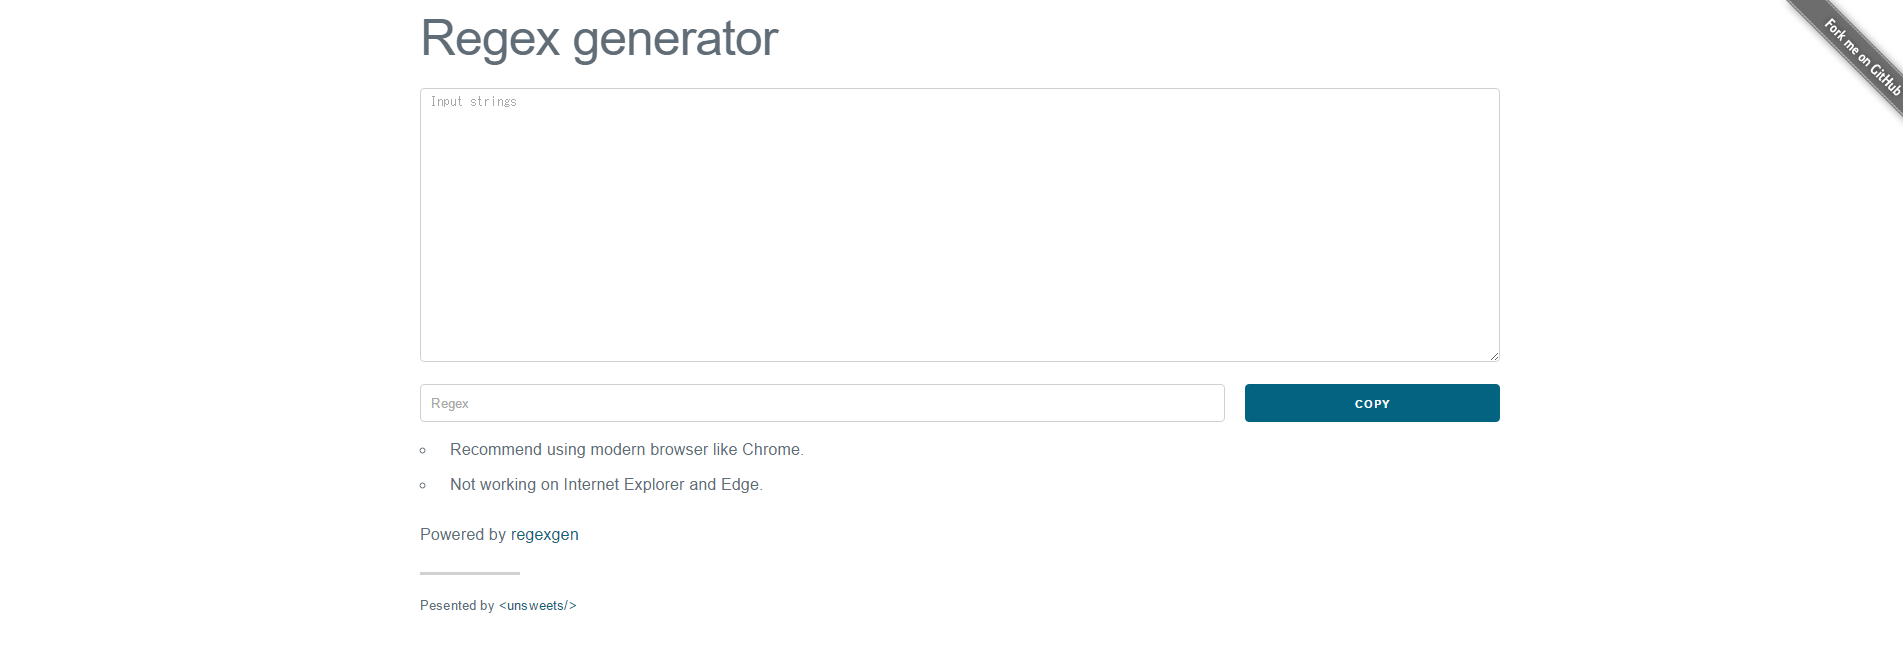The height and width of the screenshot is (655, 1903).
Task: Click the Powered by text
Action: point(463,534)
